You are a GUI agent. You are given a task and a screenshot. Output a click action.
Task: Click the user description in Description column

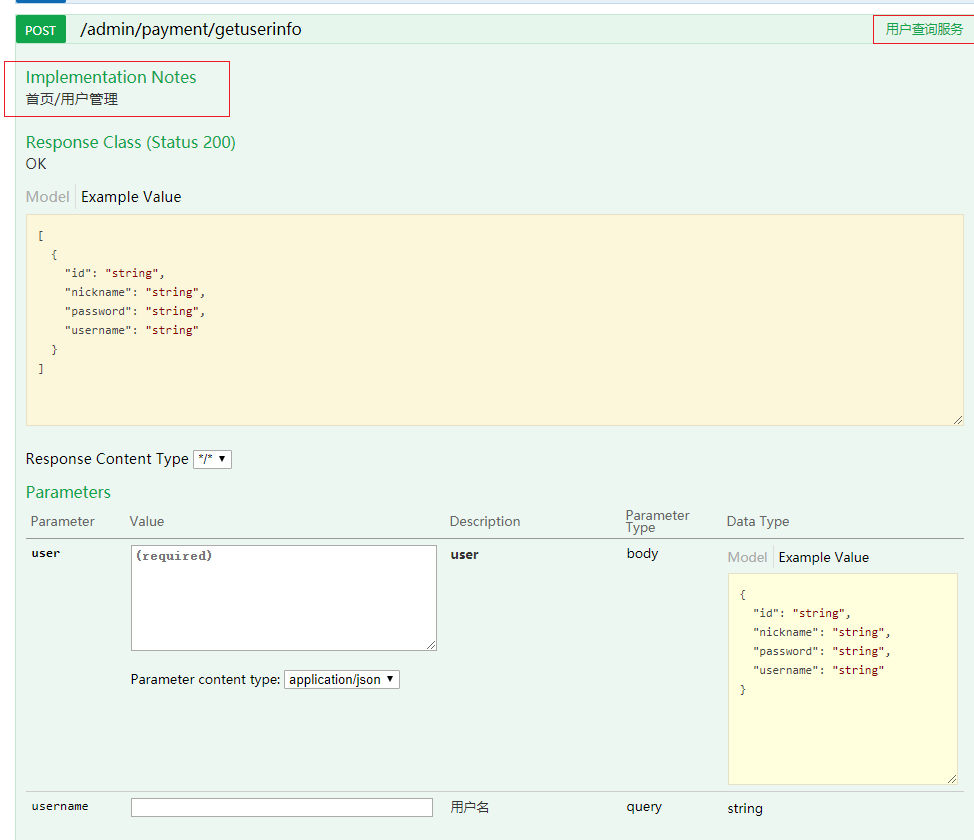tap(465, 554)
